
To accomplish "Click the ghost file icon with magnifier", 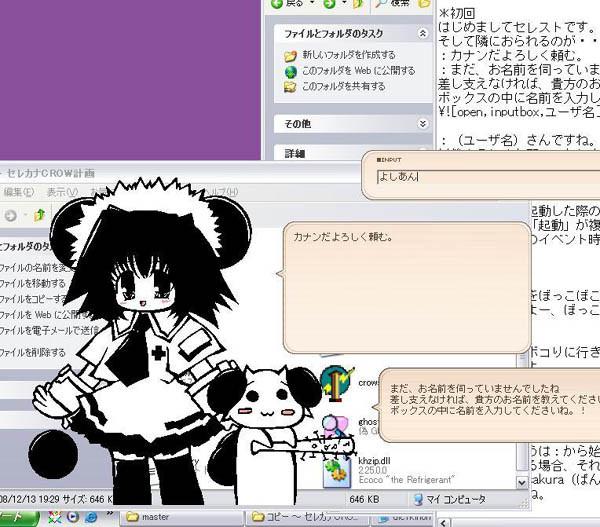I will pyautogui.click(x=336, y=426).
